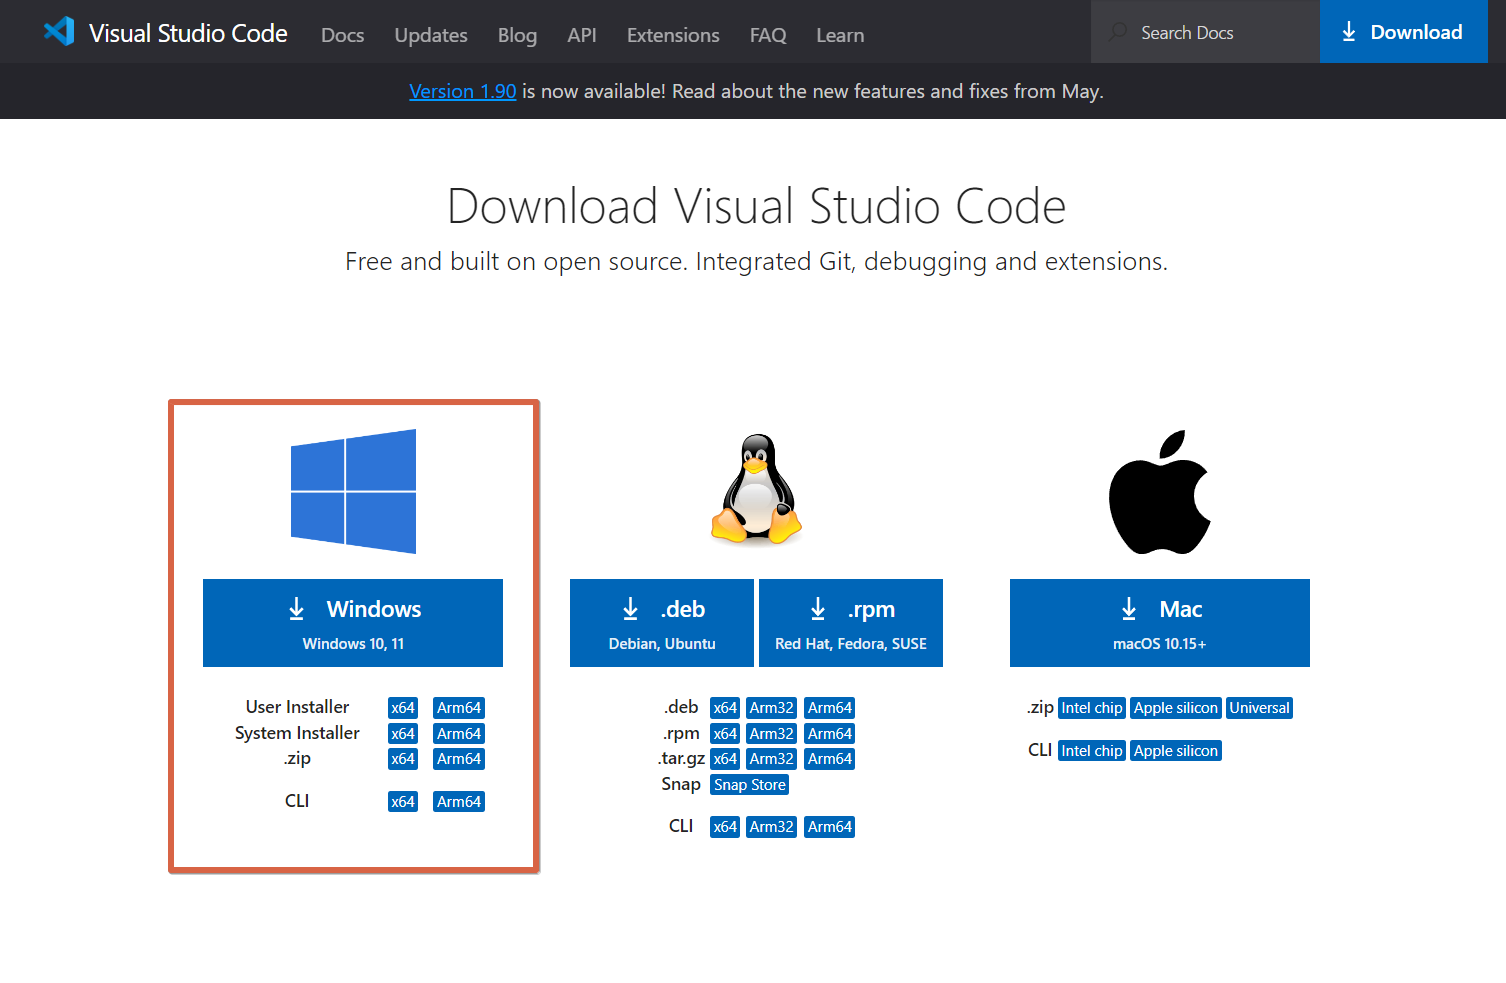Download the Windows 10, 11 installer
The width and height of the screenshot is (1506, 983).
coord(353,623)
